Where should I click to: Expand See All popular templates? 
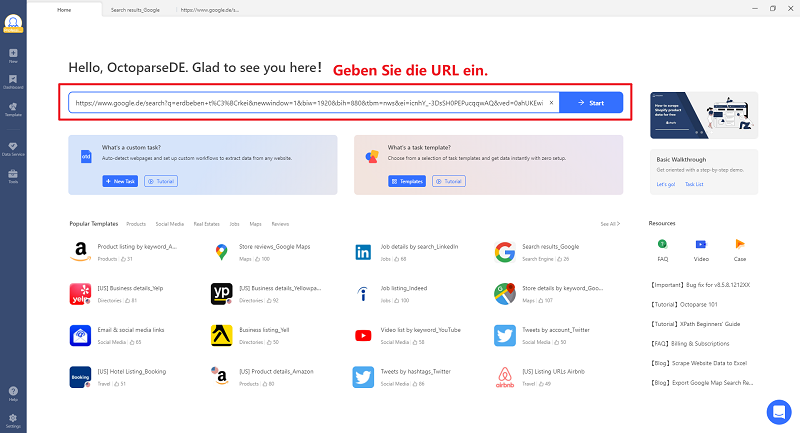coord(610,224)
